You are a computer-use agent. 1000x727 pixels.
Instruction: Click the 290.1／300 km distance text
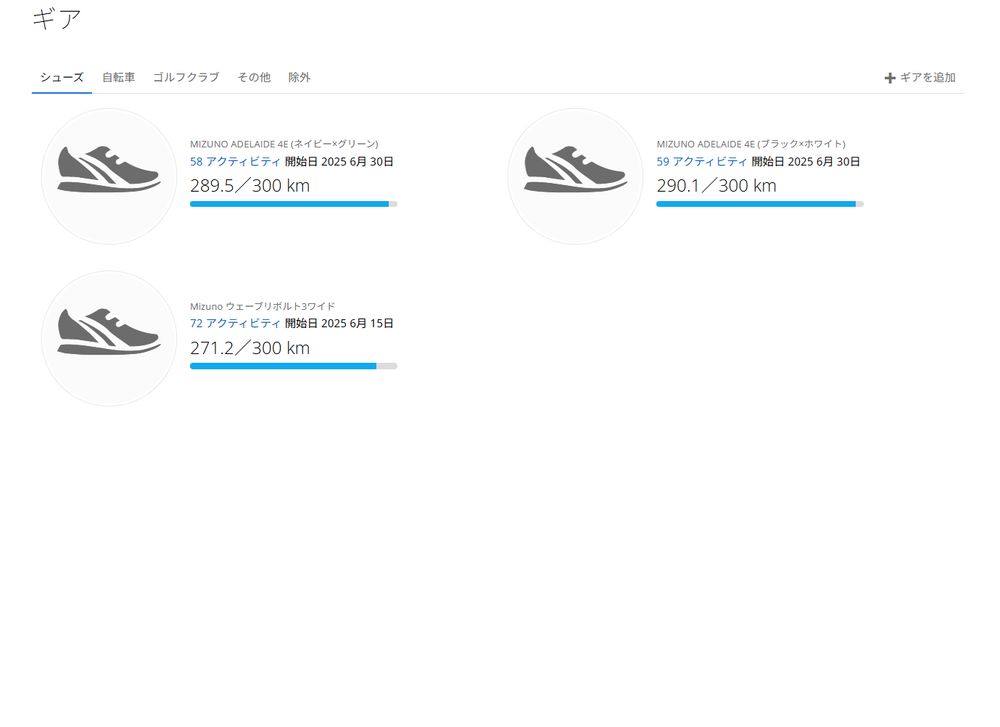pos(717,186)
